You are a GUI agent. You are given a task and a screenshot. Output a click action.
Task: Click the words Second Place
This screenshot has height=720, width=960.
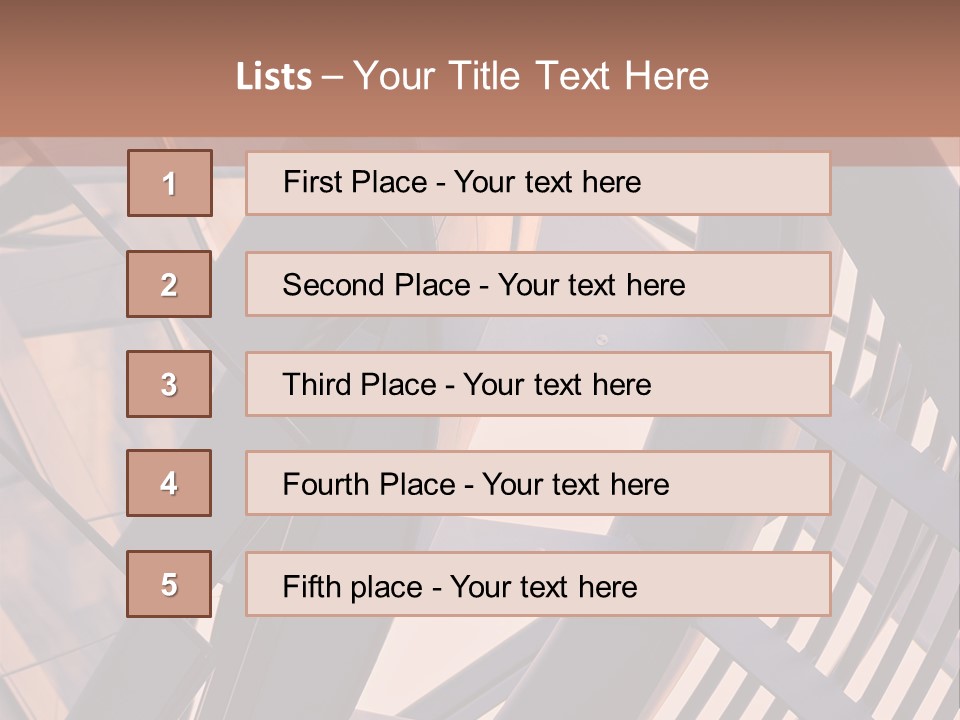[377, 285]
